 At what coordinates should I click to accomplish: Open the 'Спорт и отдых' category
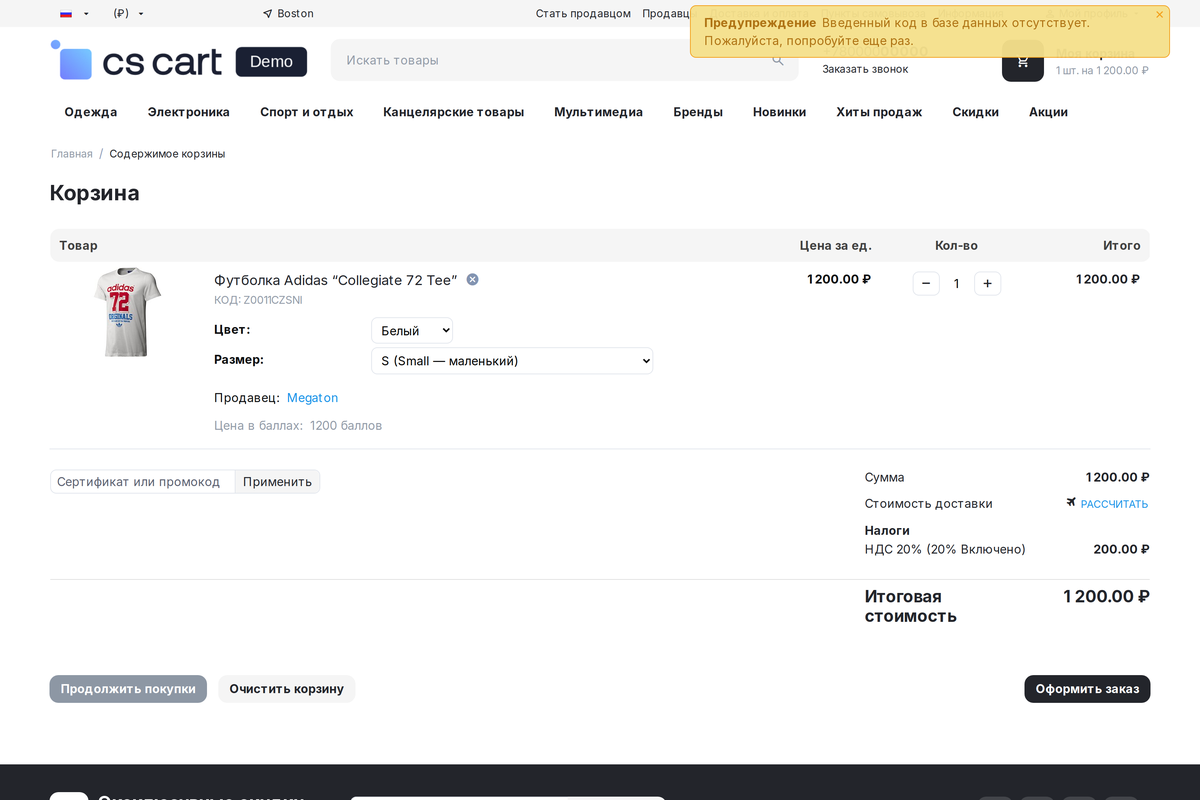click(307, 112)
